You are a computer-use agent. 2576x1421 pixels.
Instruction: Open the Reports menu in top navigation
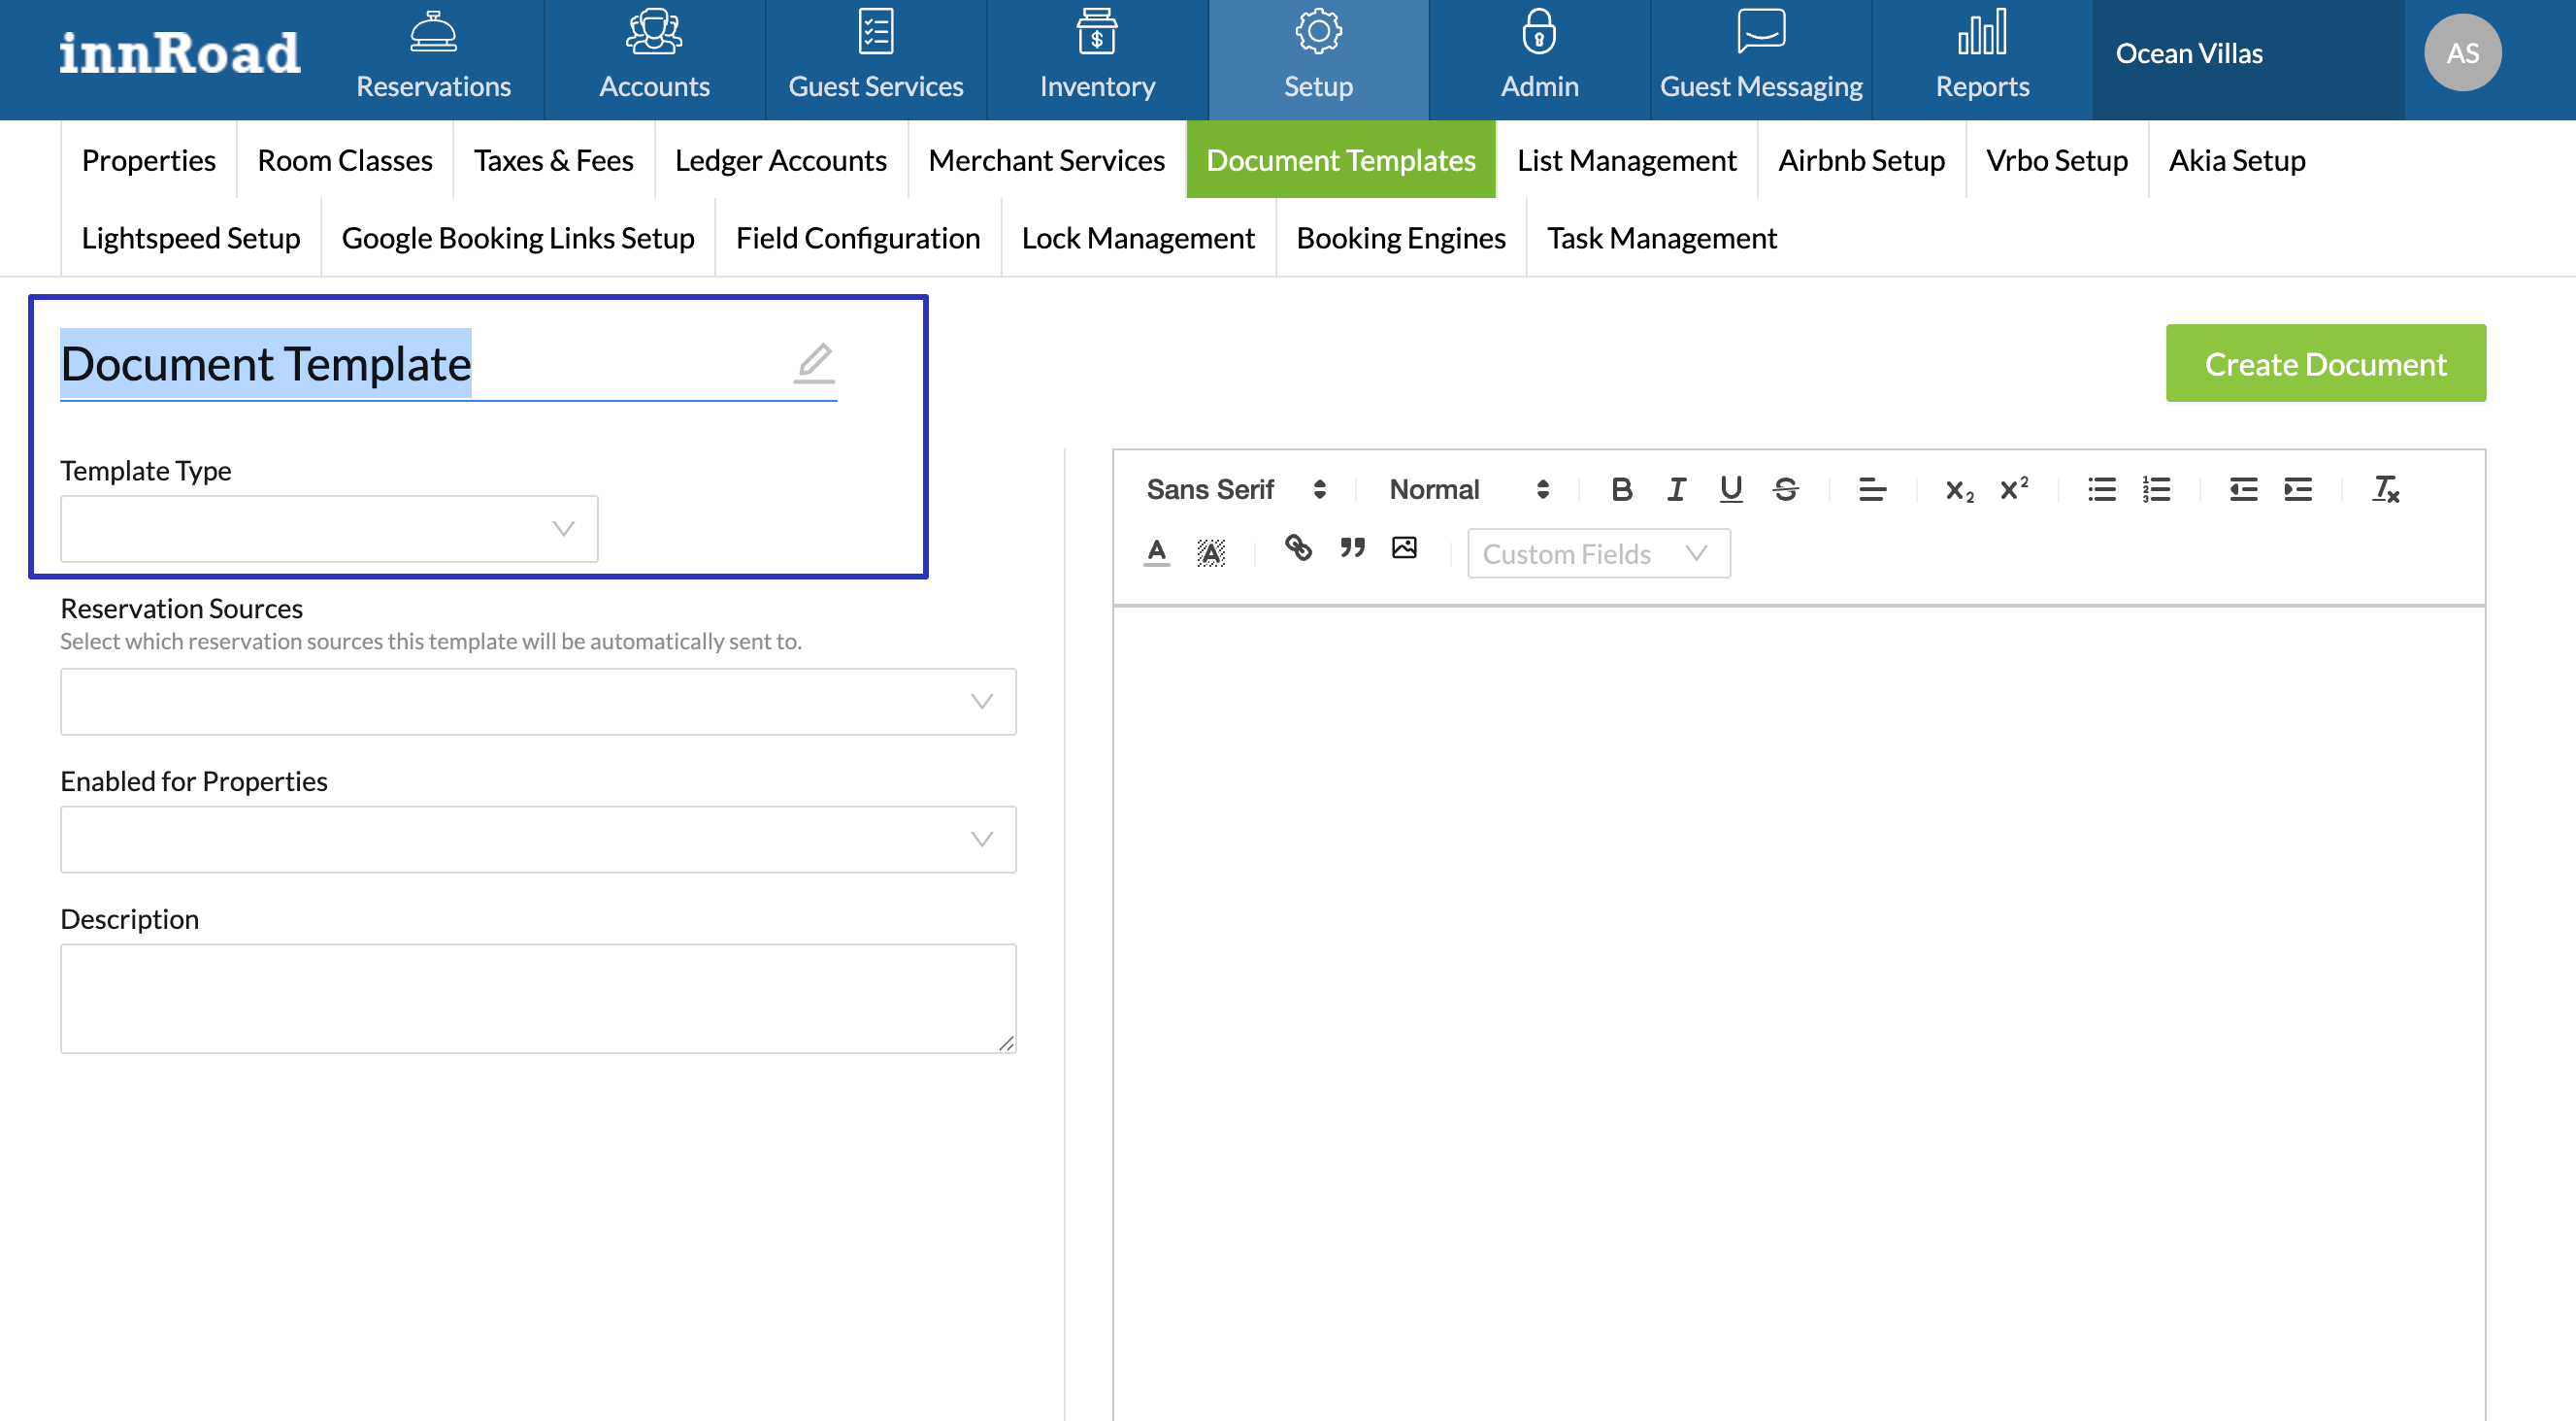[1981, 60]
